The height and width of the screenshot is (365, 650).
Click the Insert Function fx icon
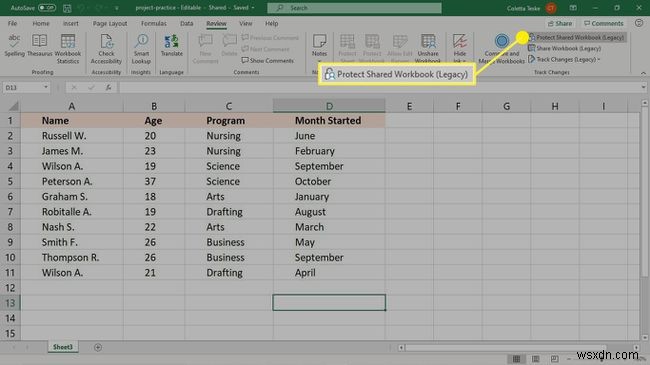[108, 88]
